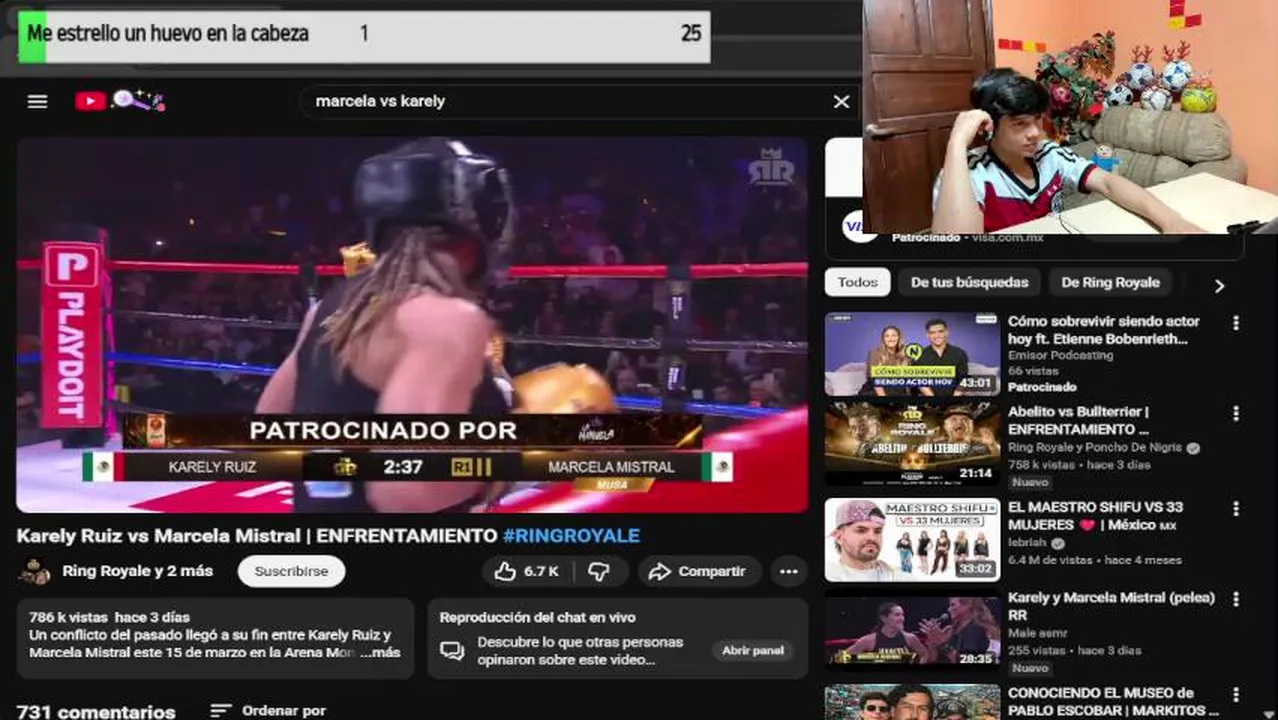1278x720 pixels.
Task: Click the 'Me estrello un huevo' goal bar
Action: click(x=364, y=37)
